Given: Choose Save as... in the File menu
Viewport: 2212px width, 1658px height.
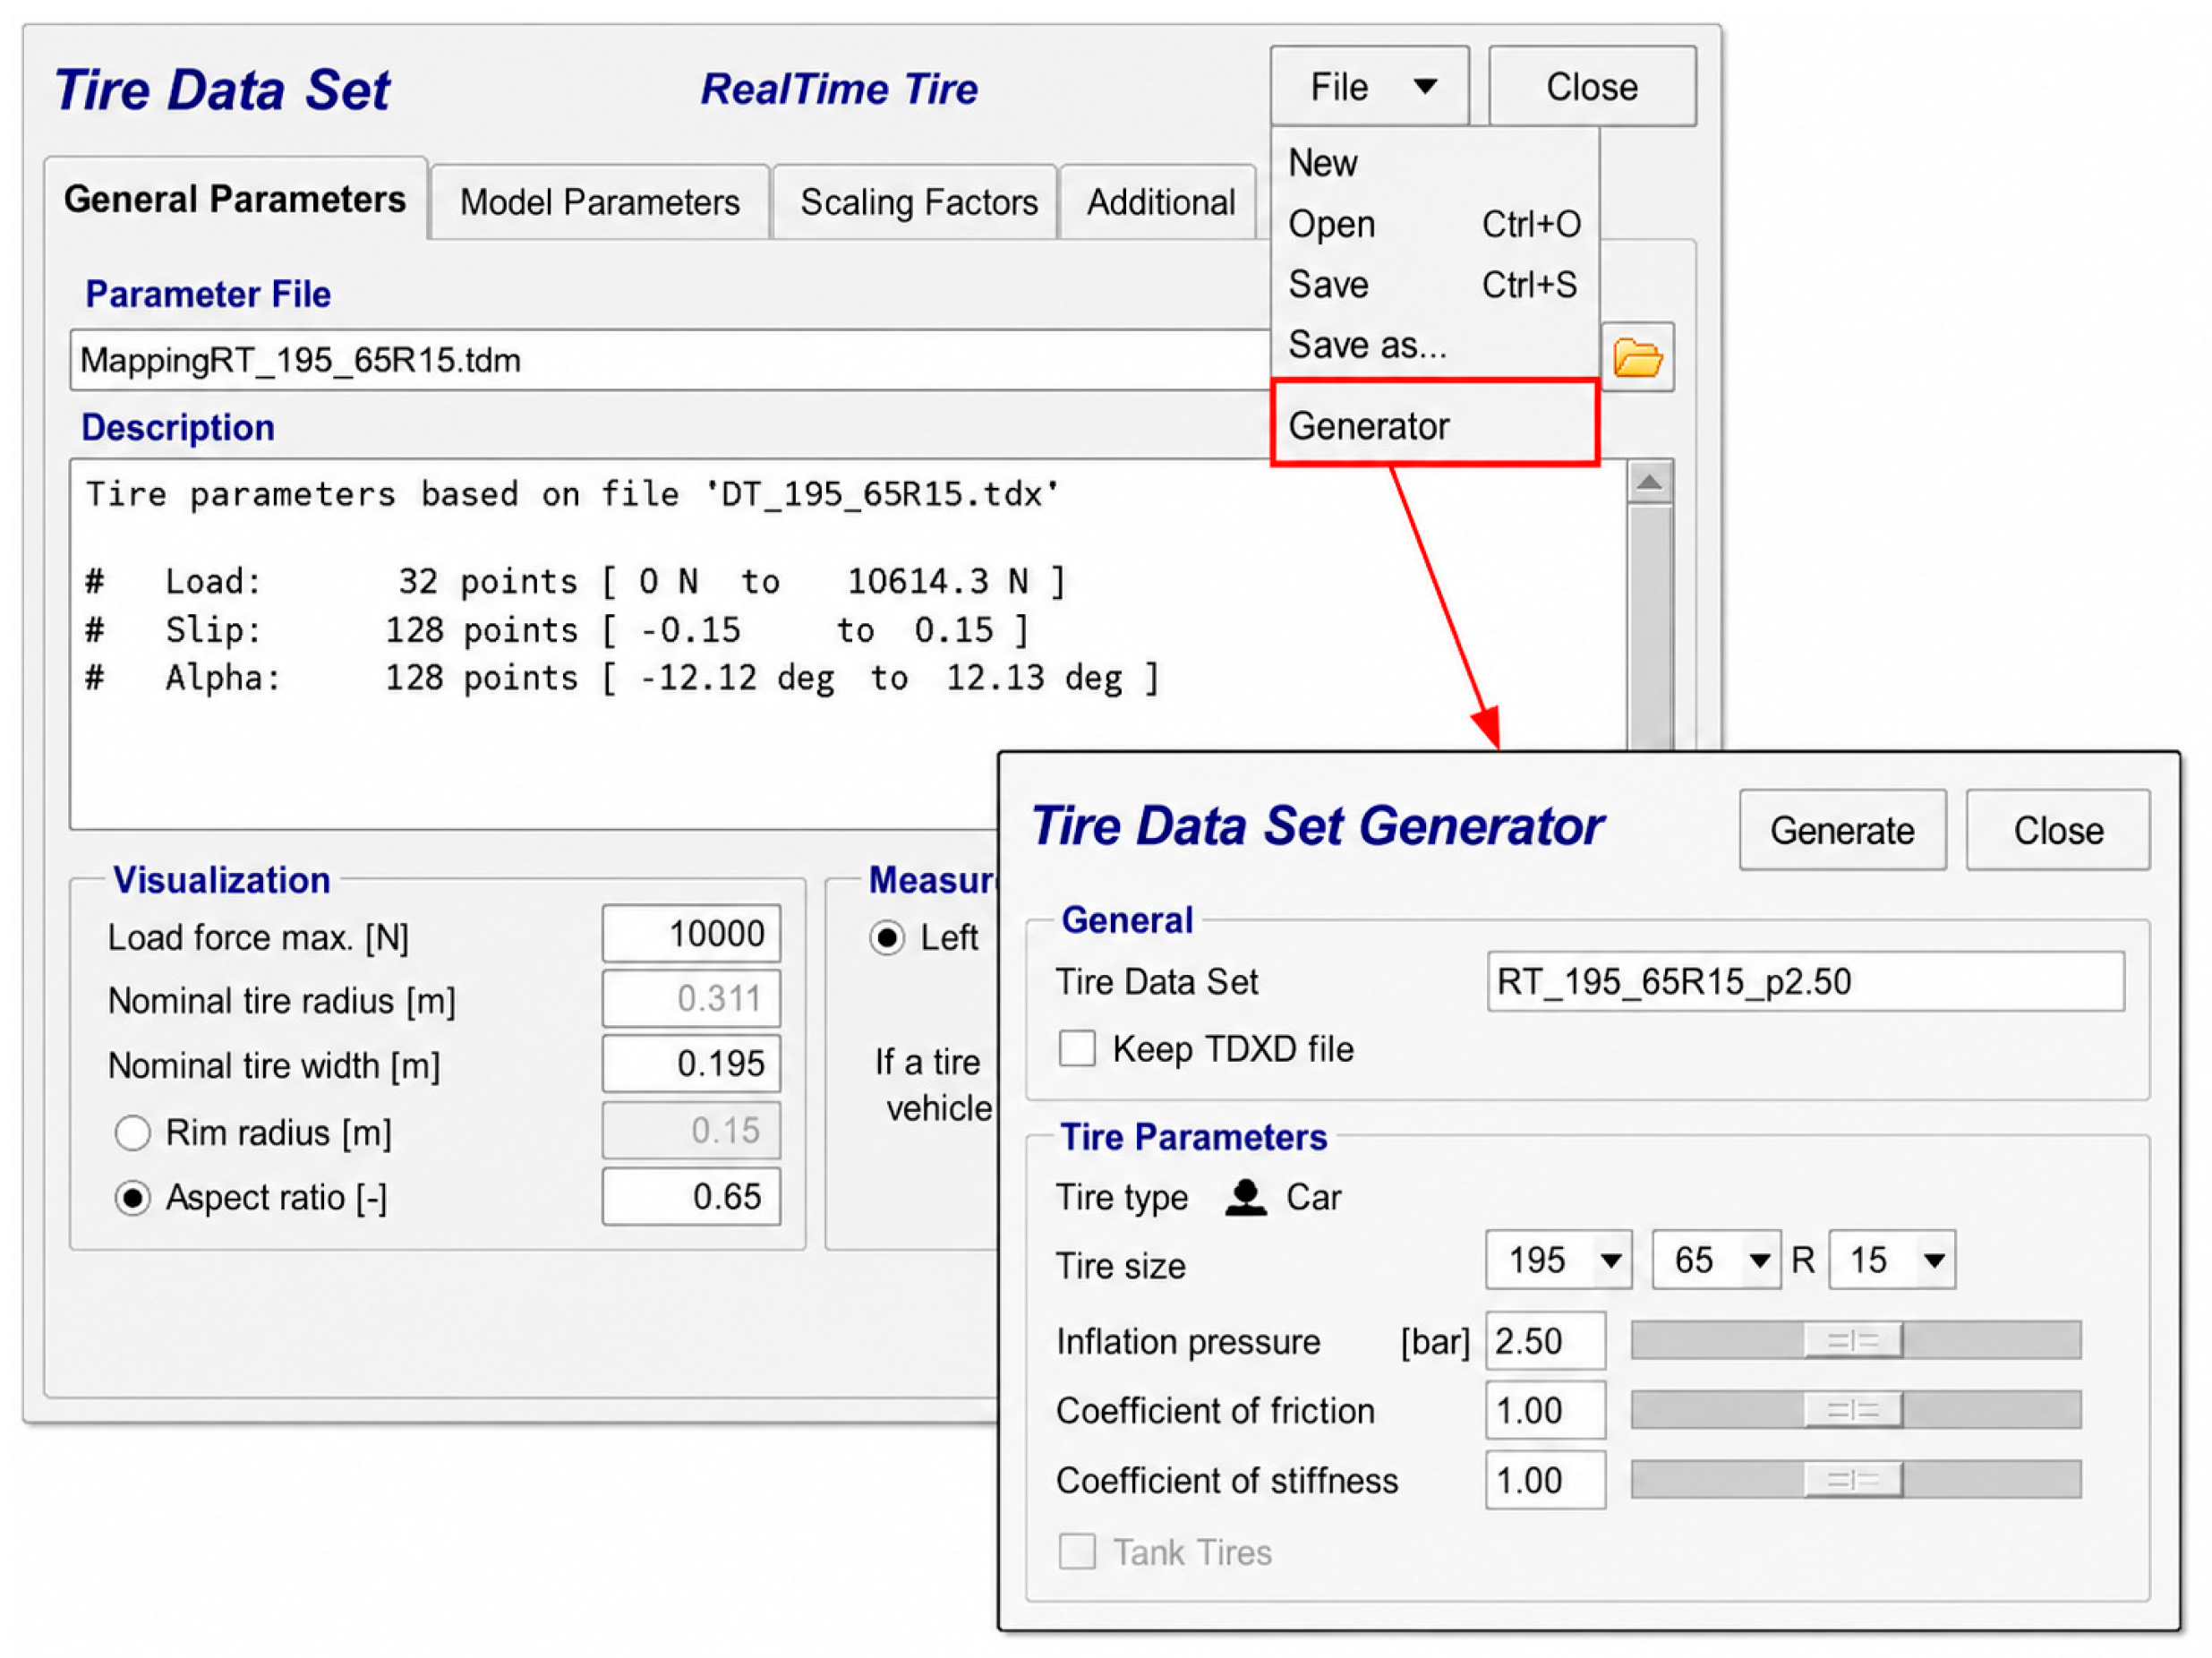Looking at the screenshot, I should (1367, 345).
